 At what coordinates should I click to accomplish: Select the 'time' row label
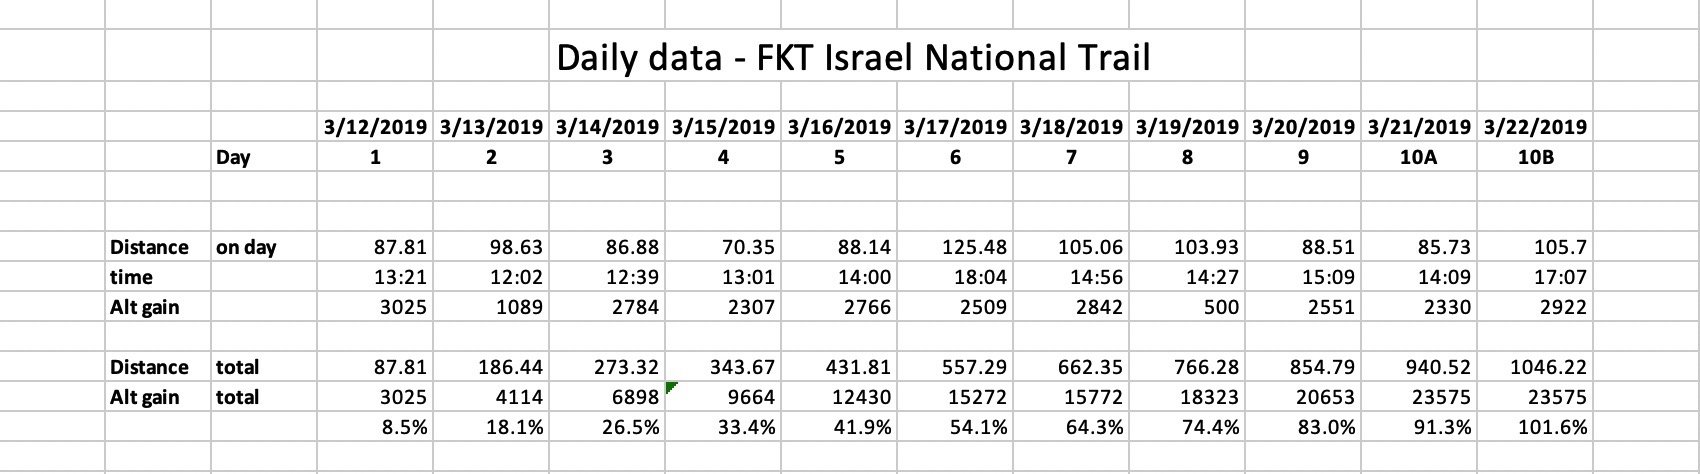point(132,277)
